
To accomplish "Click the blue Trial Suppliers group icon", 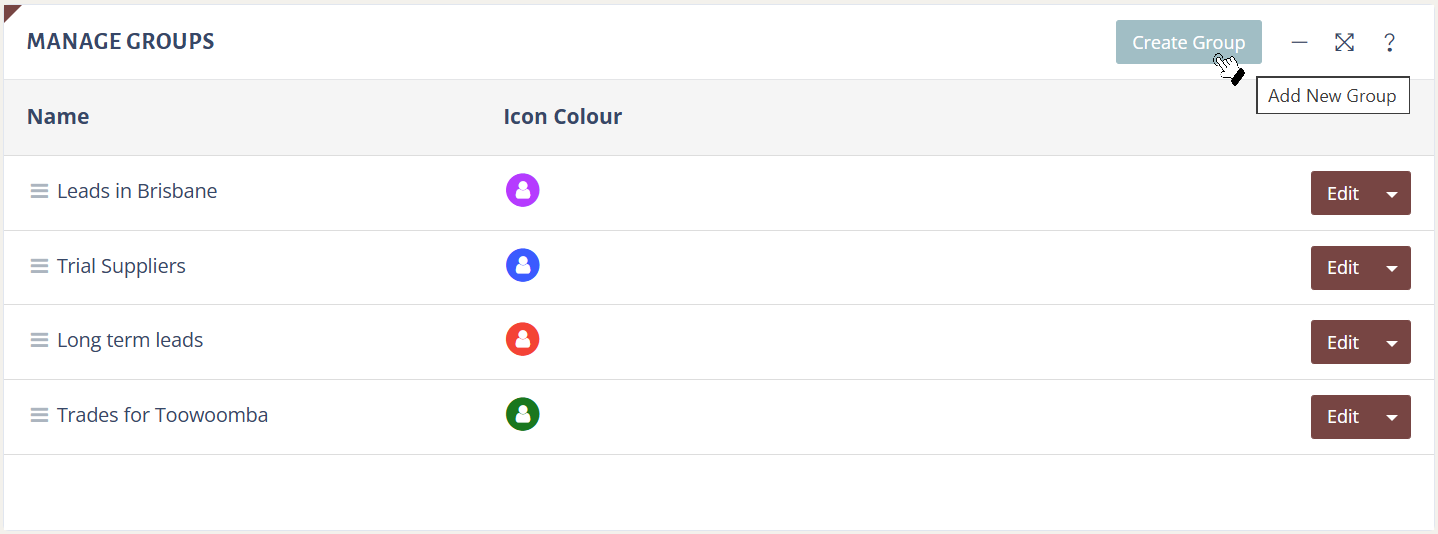I will pos(522,265).
